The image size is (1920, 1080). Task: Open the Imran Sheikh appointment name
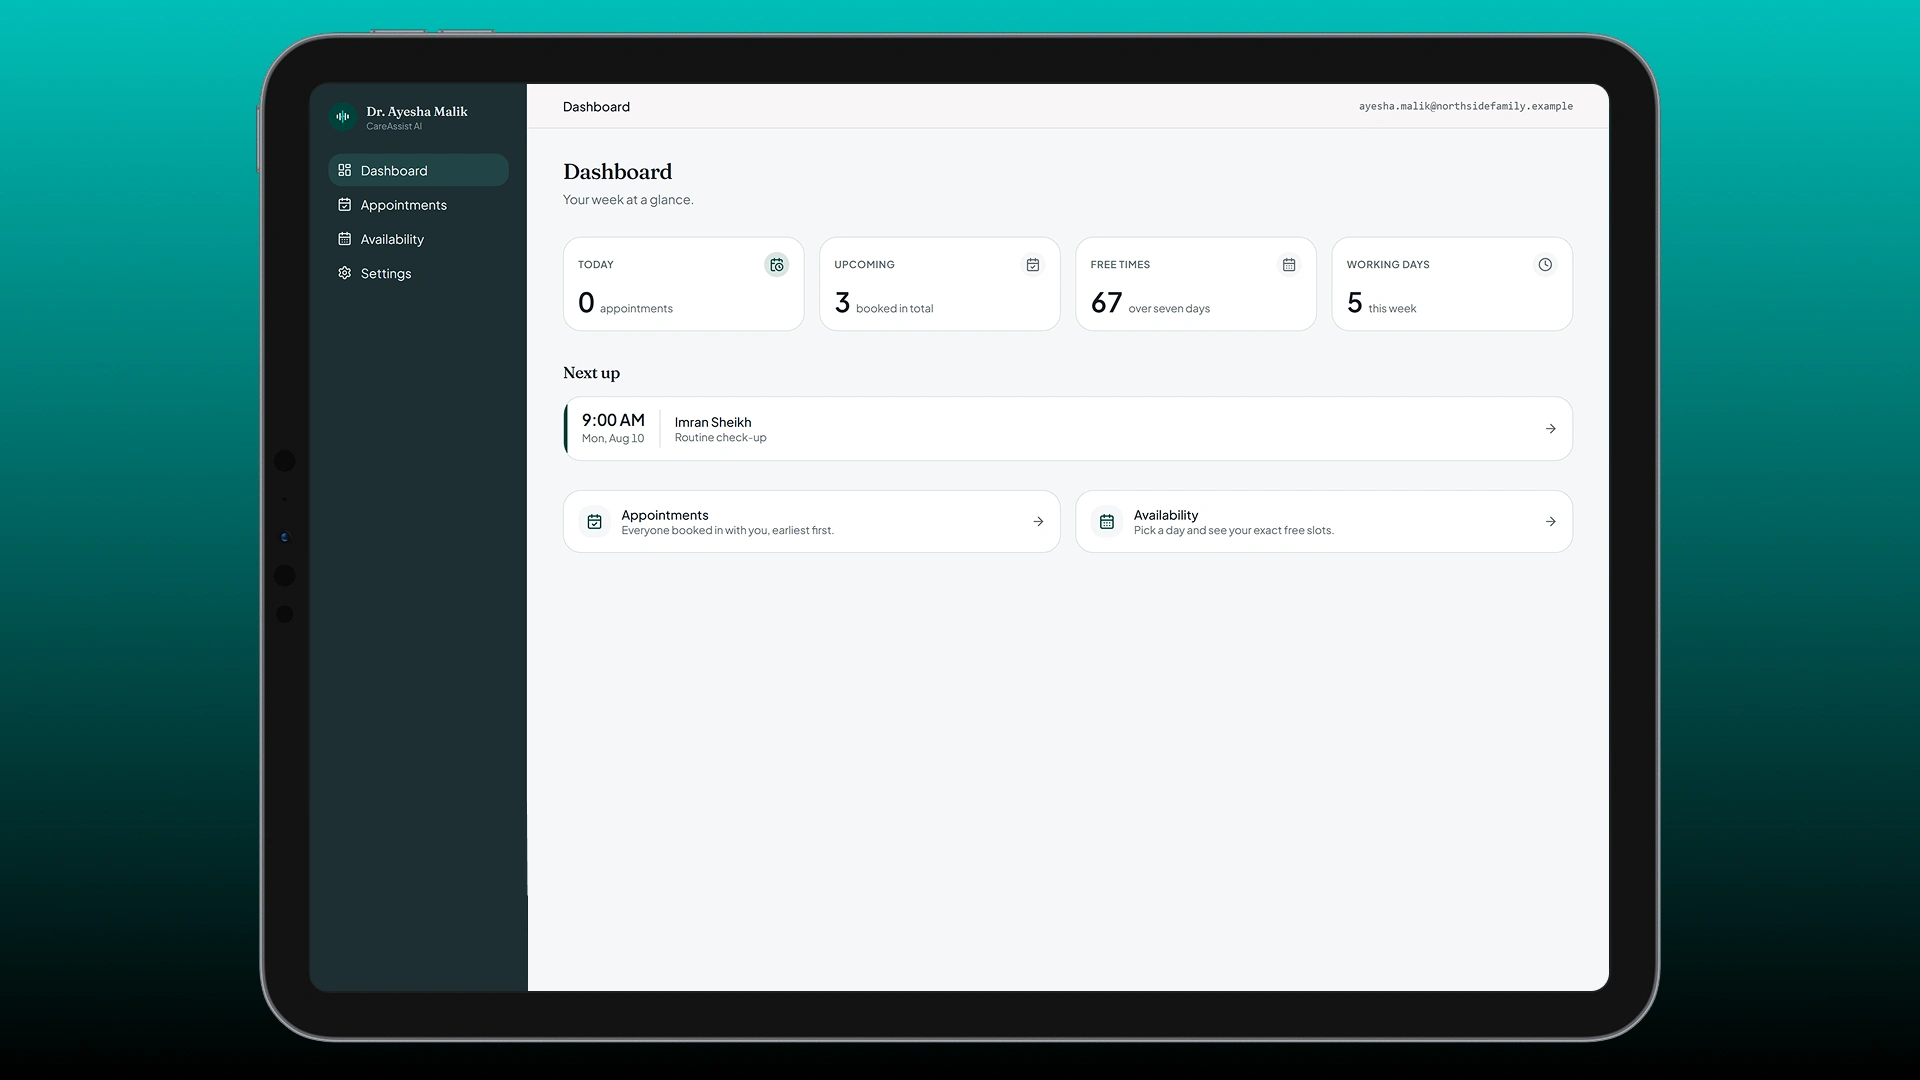(713, 422)
